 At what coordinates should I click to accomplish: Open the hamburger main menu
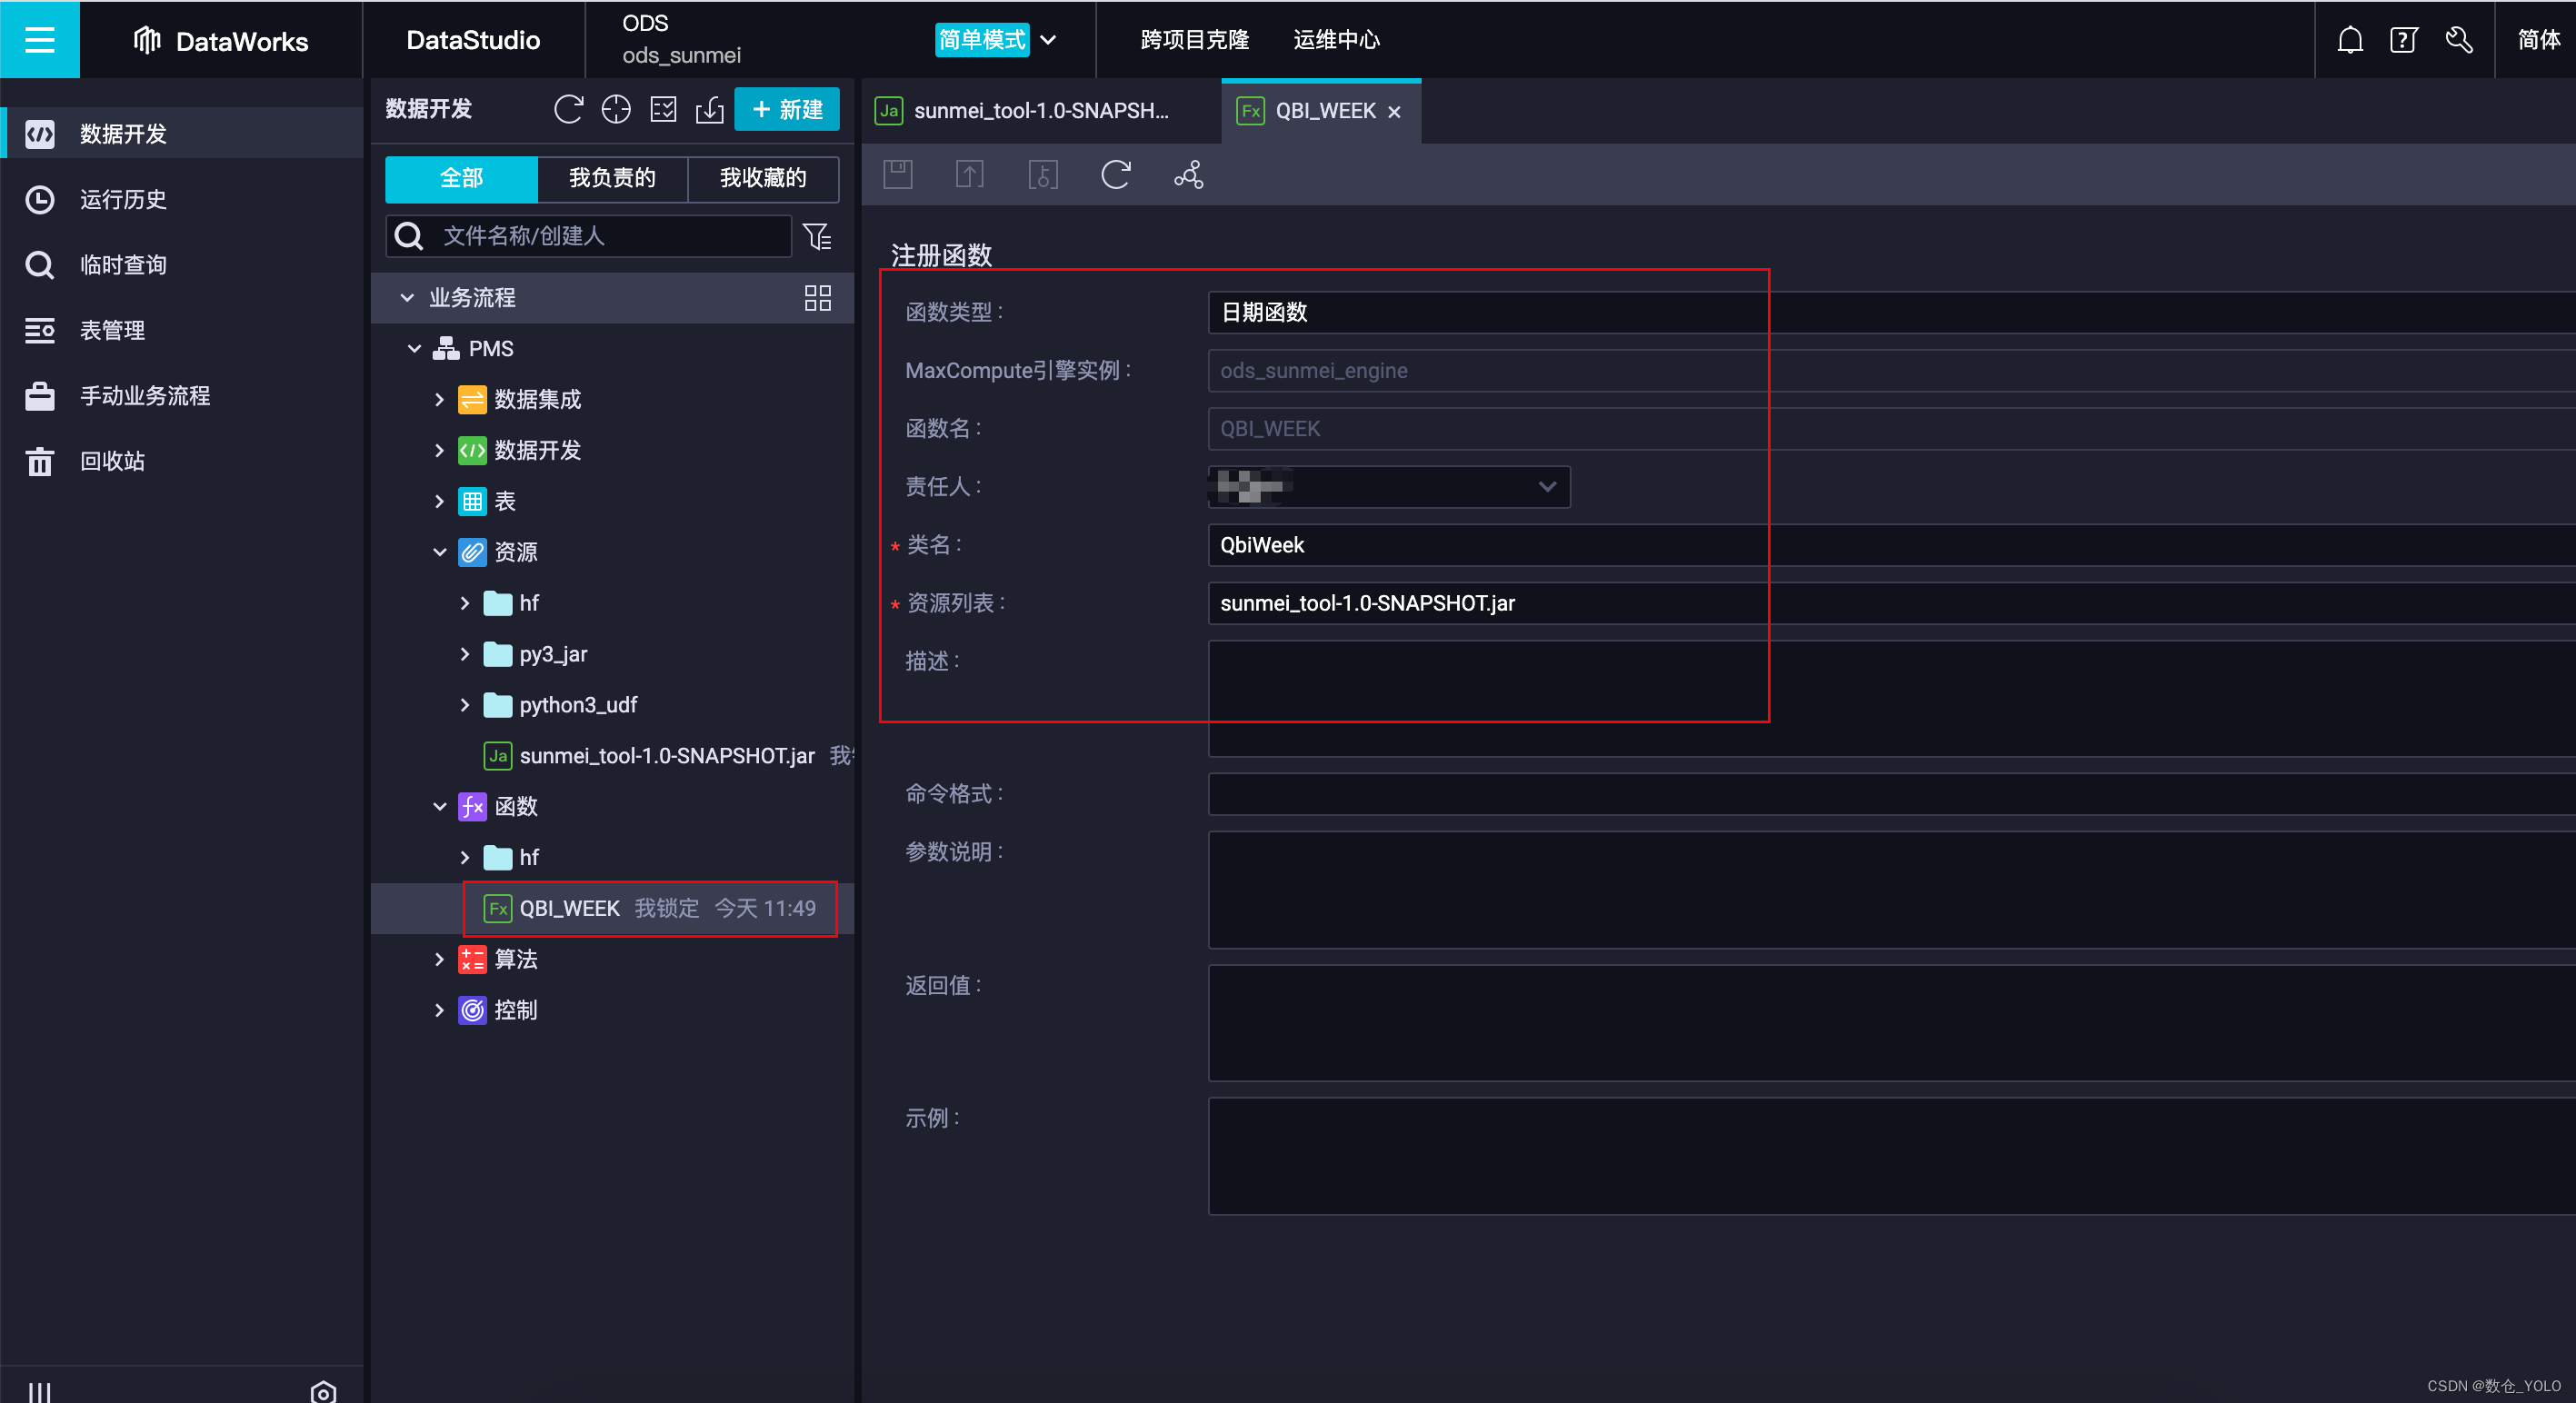tap(39, 39)
